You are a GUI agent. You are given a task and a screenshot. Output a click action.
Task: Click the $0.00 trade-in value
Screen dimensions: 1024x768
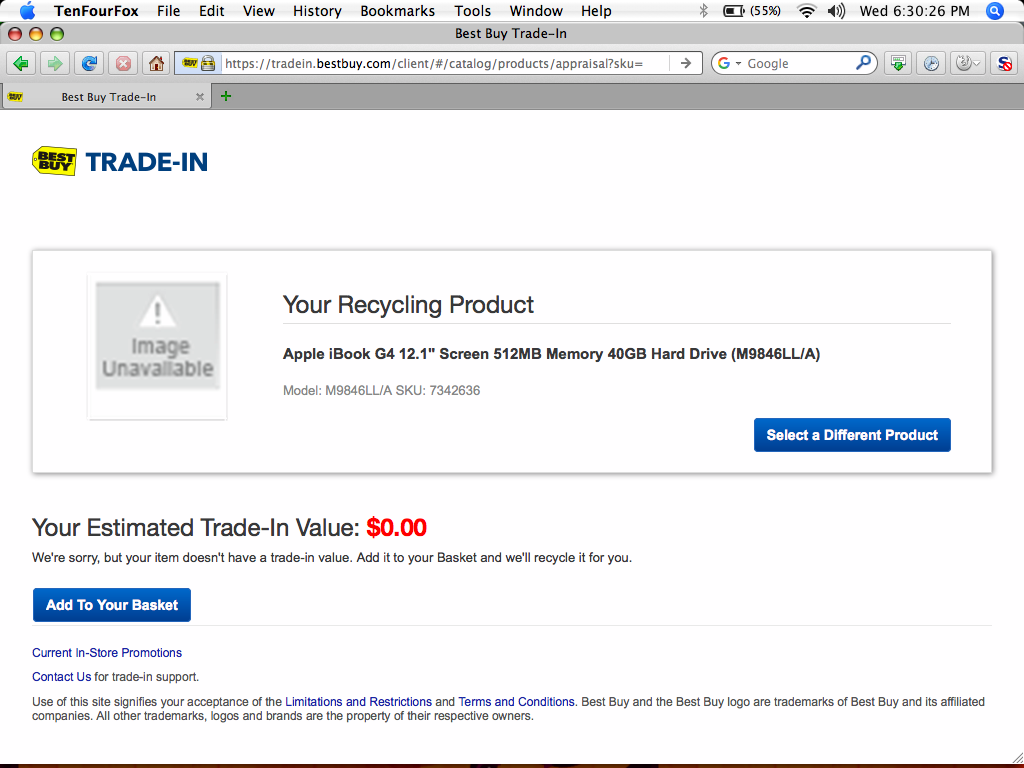click(396, 528)
